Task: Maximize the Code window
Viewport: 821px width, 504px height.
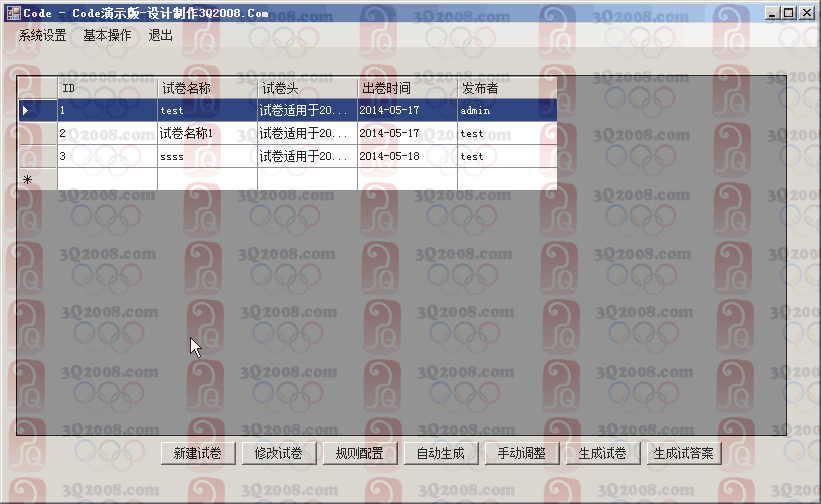Action: coord(789,13)
